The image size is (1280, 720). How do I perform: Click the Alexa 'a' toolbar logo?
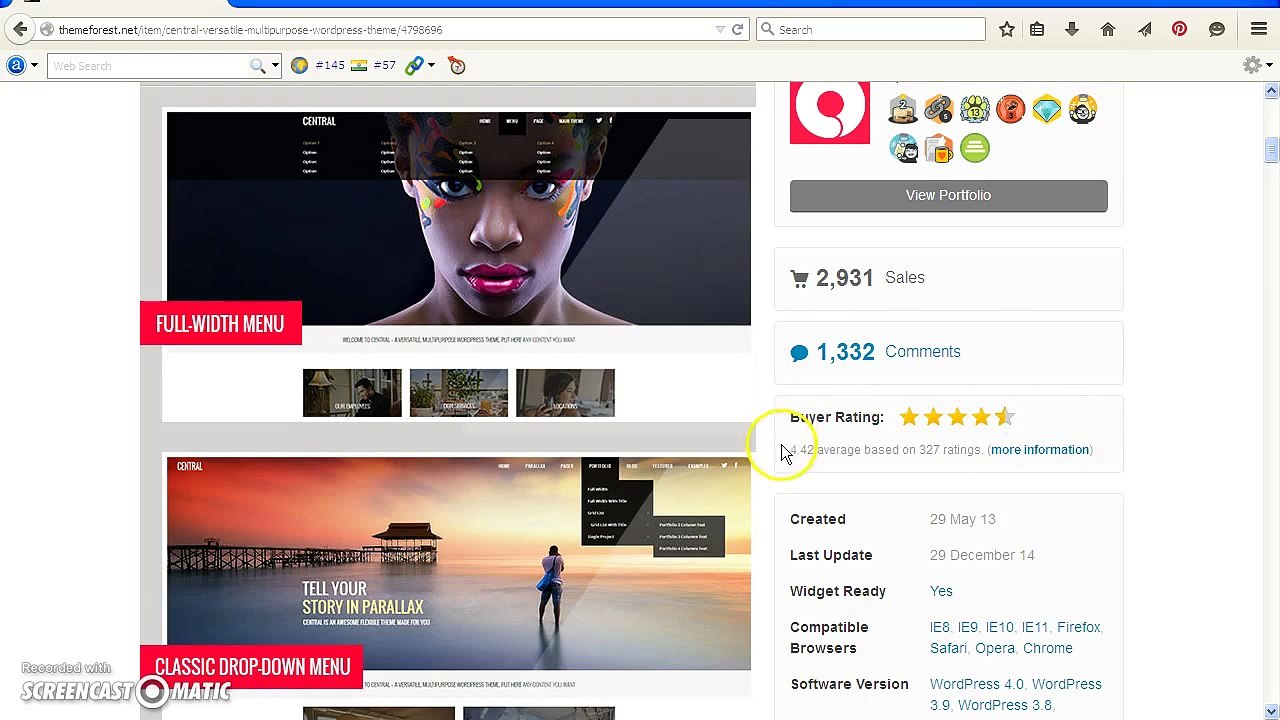(16, 65)
